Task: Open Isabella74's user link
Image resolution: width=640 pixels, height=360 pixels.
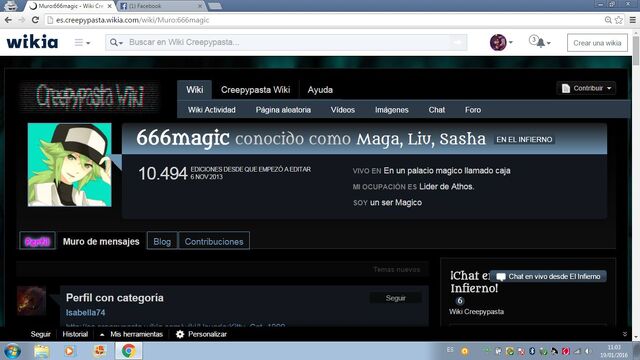Action: 85,312
